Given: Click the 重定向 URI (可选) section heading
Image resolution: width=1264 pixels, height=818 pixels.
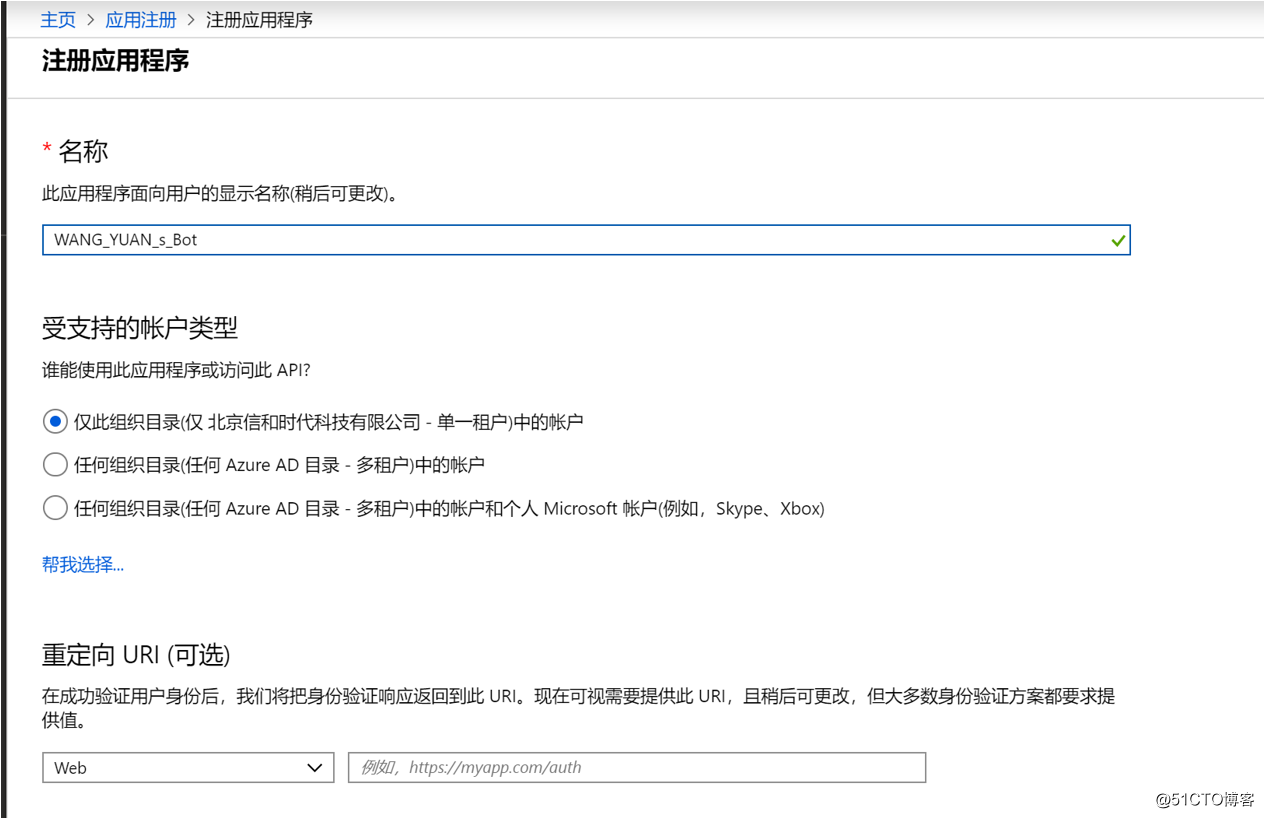Looking at the screenshot, I should point(135,654).
